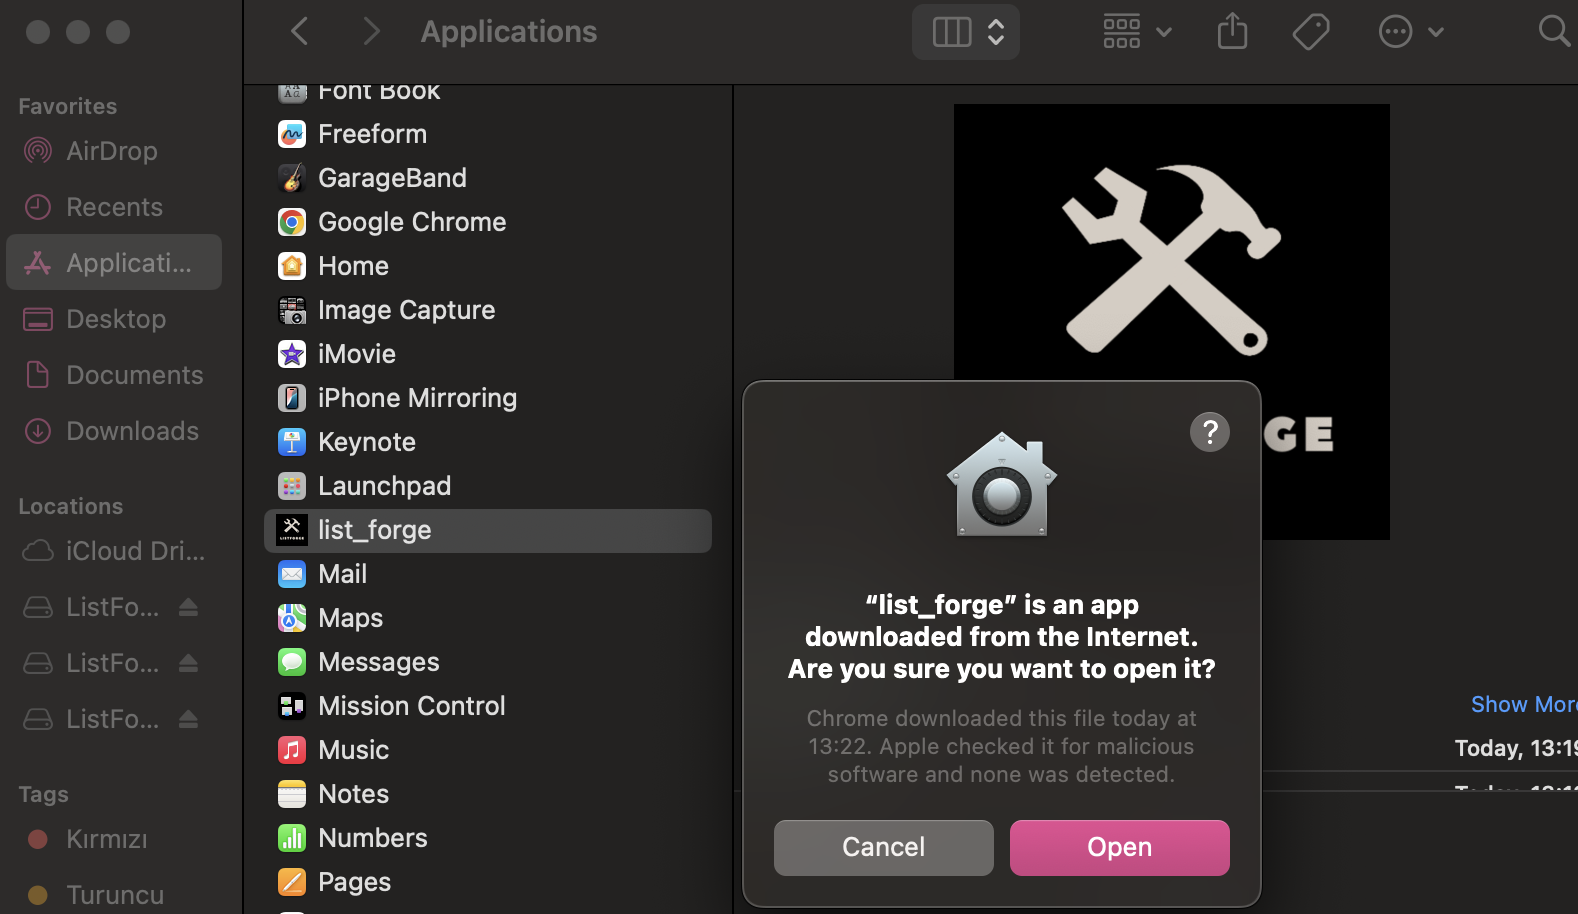Image resolution: width=1578 pixels, height=914 pixels.
Task: Select the list_forge app icon
Action: pyautogui.click(x=292, y=530)
